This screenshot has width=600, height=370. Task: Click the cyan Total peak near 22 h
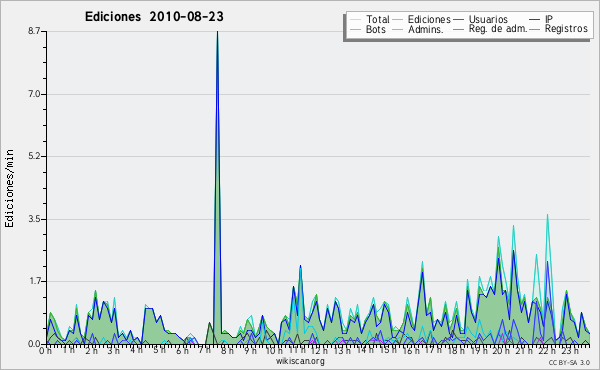pos(548,216)
